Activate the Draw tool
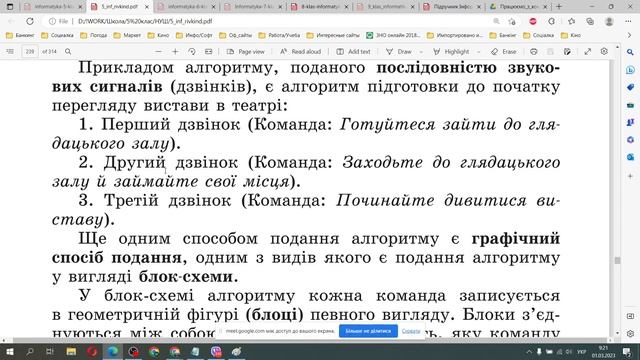640x360 pixels. pyautogui.click(x=398, y=52)
